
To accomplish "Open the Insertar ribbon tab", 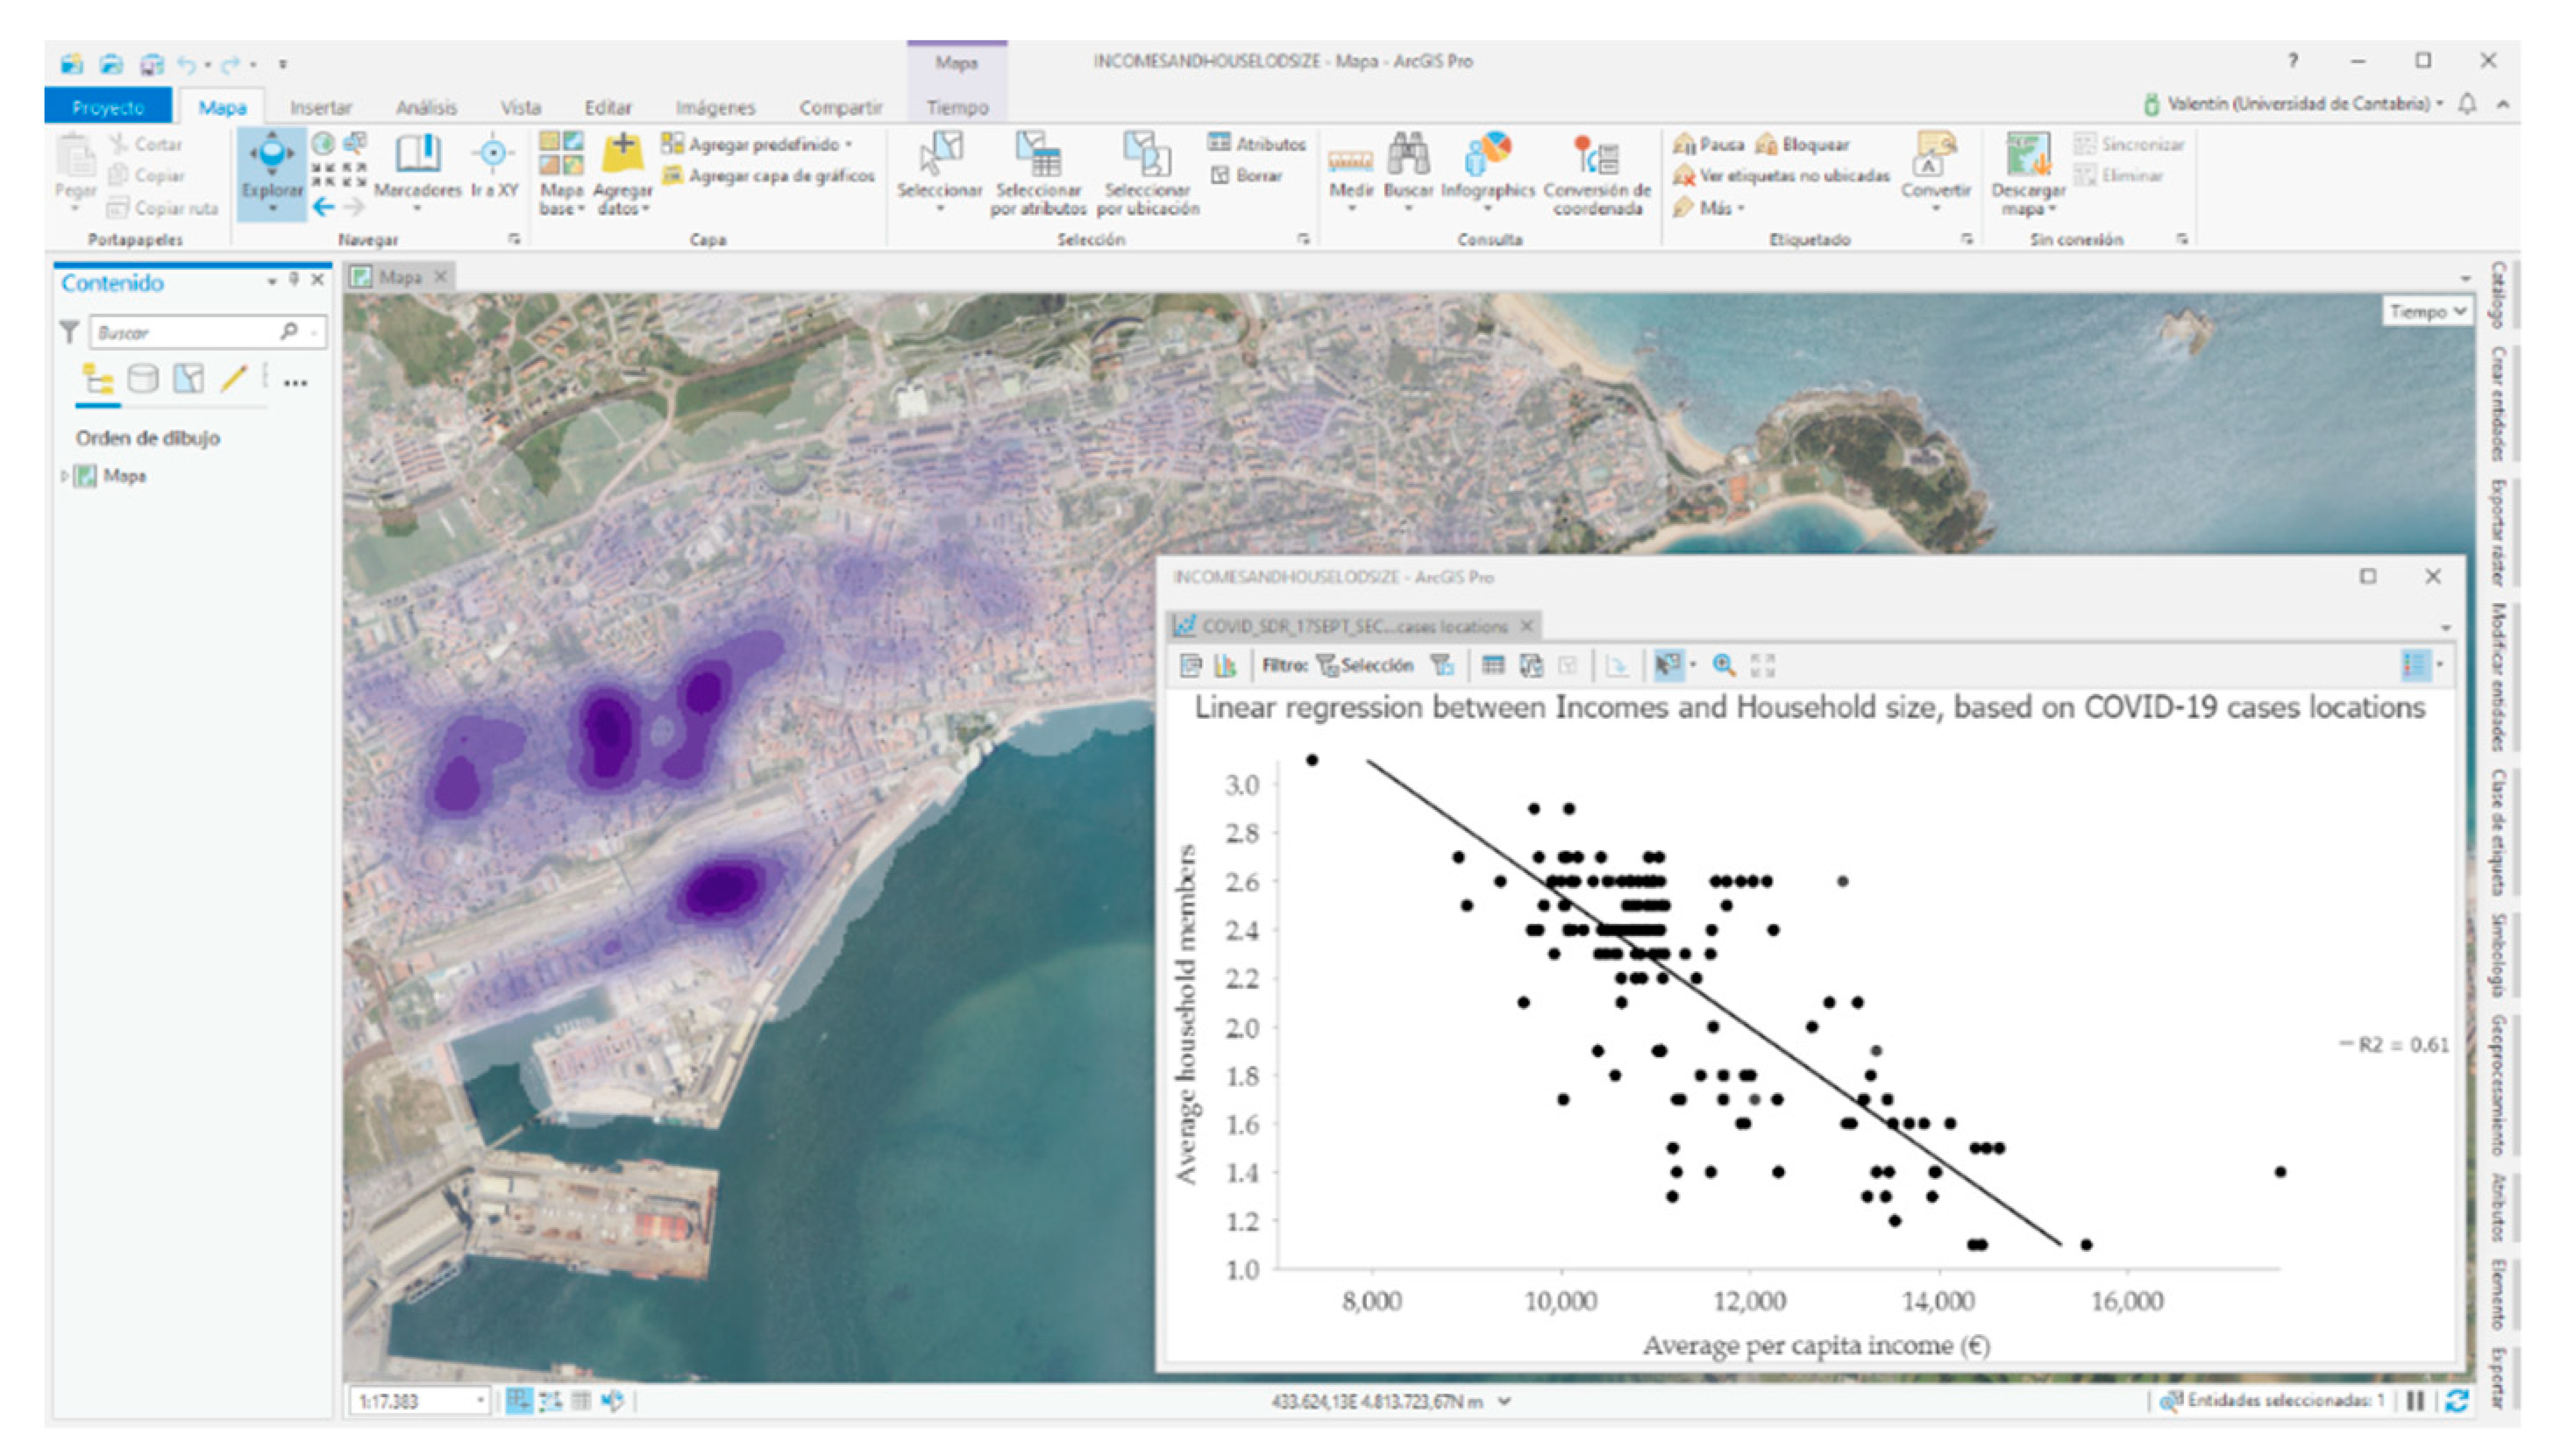I will pyautogui.click(x=320, y=107).
